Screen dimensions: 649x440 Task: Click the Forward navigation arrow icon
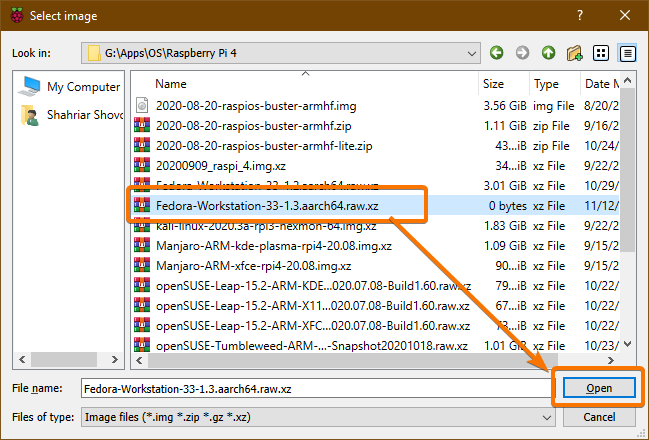click(x=522, y=53)
